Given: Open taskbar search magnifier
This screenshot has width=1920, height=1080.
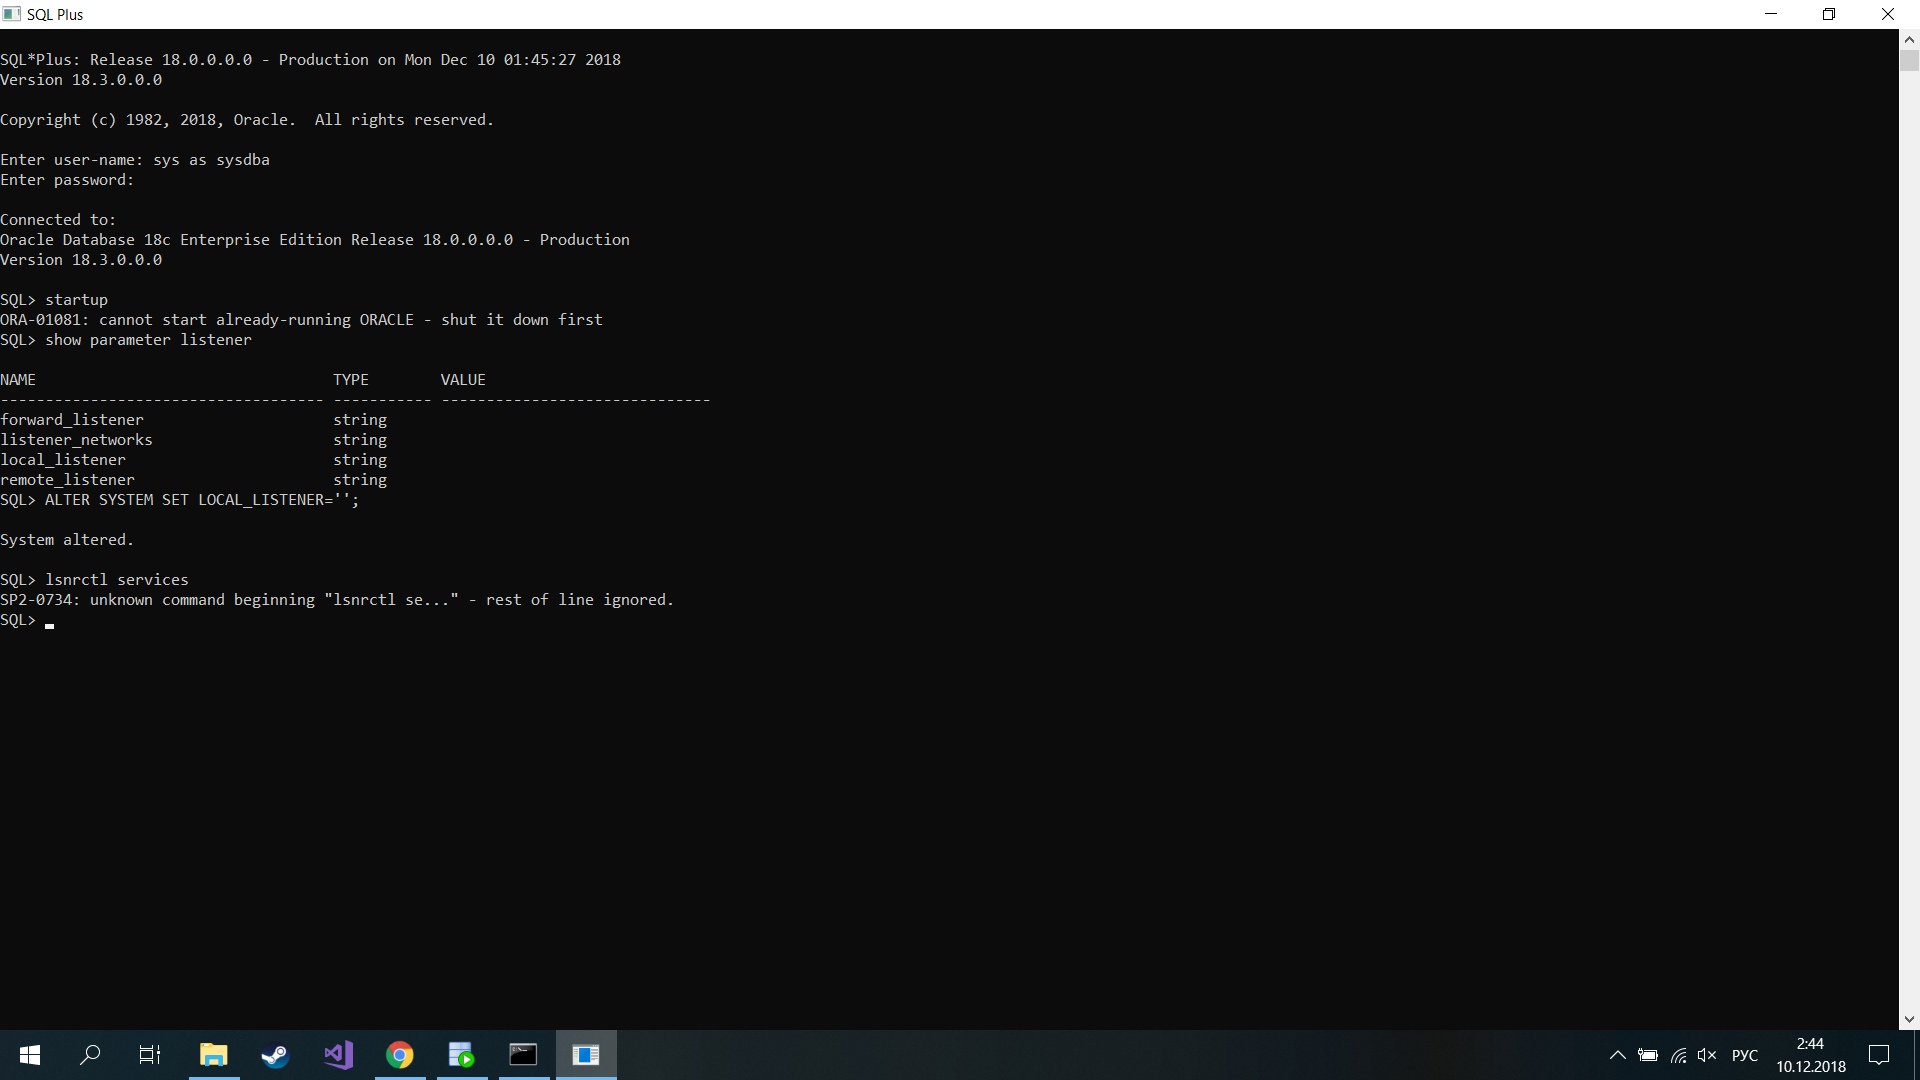Looking at the screenshot, I should 90,1055.
